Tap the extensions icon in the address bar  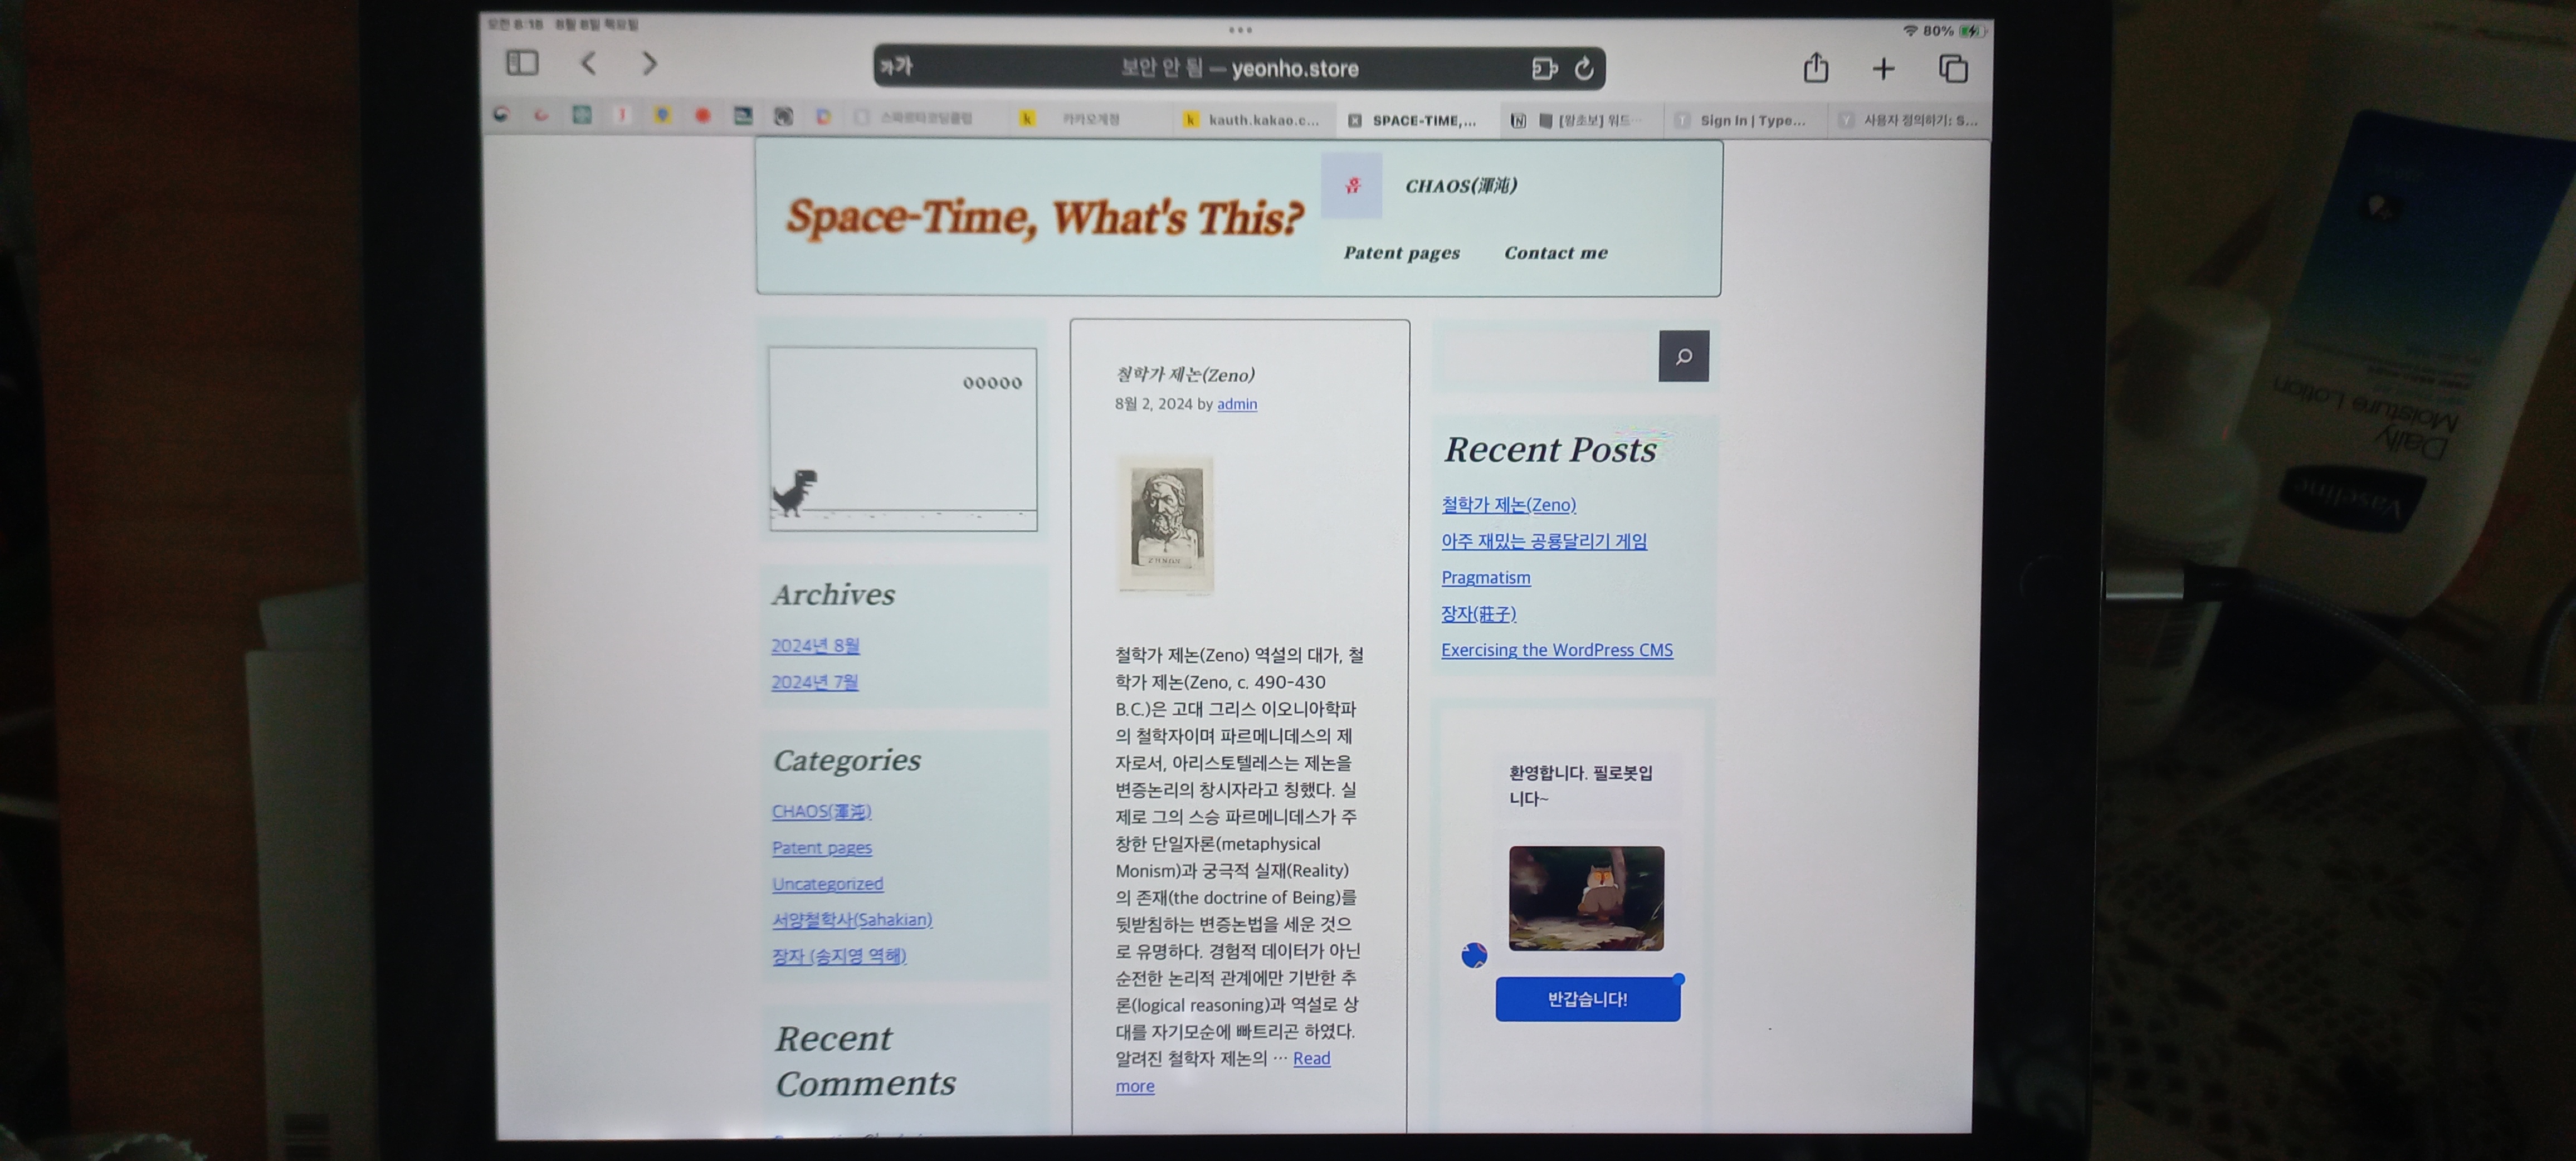point(1544,68)
